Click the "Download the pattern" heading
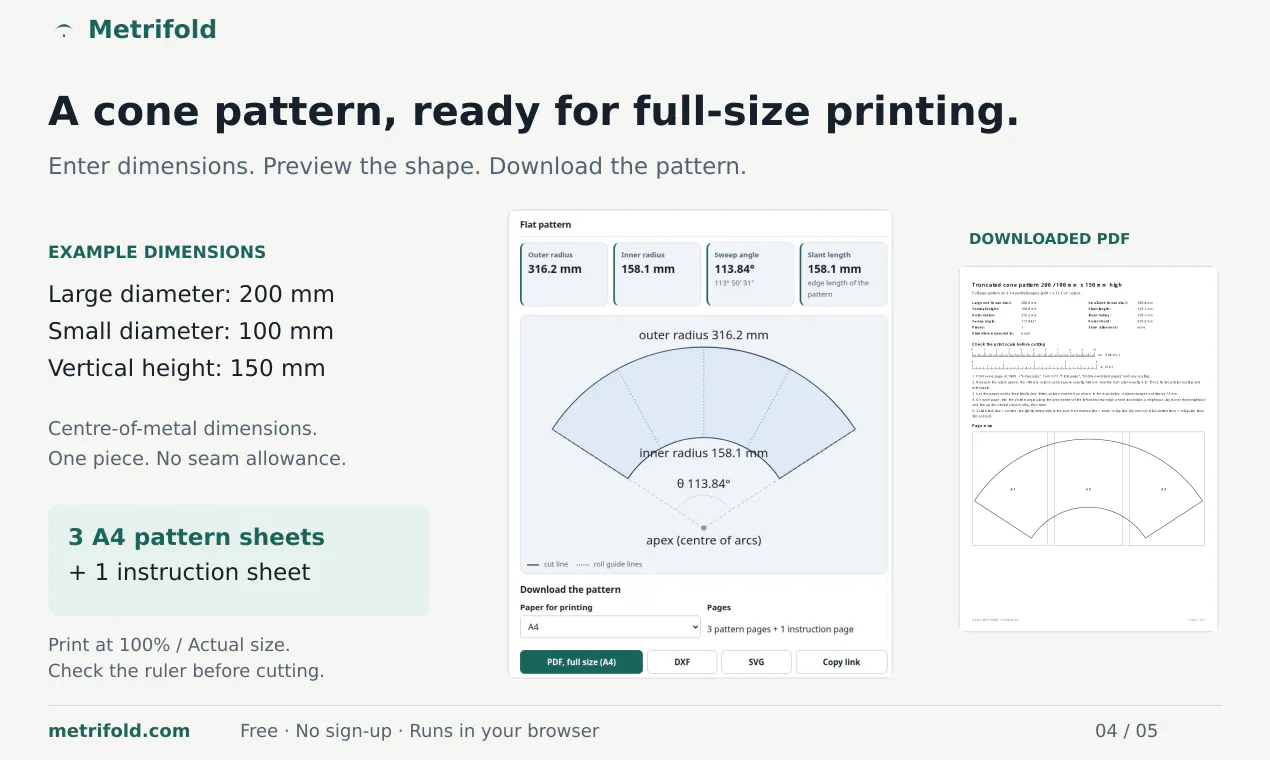This screenshot has width=1270, height=760. click(x=570, y=590)
